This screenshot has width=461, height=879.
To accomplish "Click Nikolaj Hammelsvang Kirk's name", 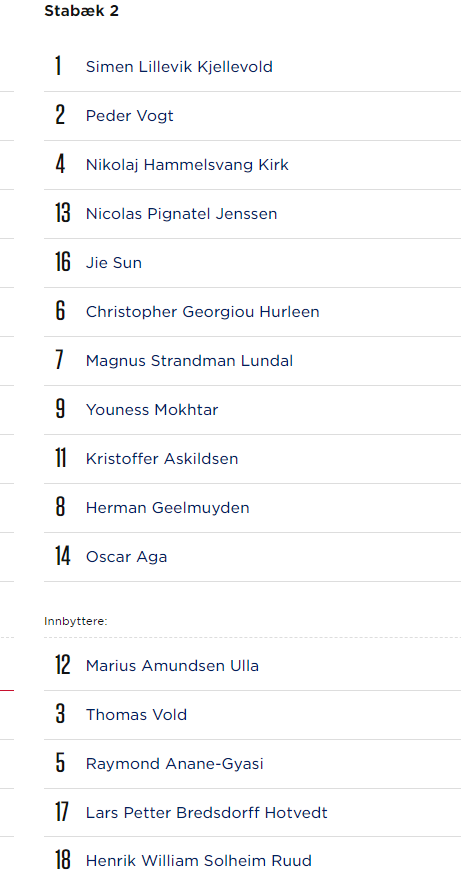I will point(187,165).
